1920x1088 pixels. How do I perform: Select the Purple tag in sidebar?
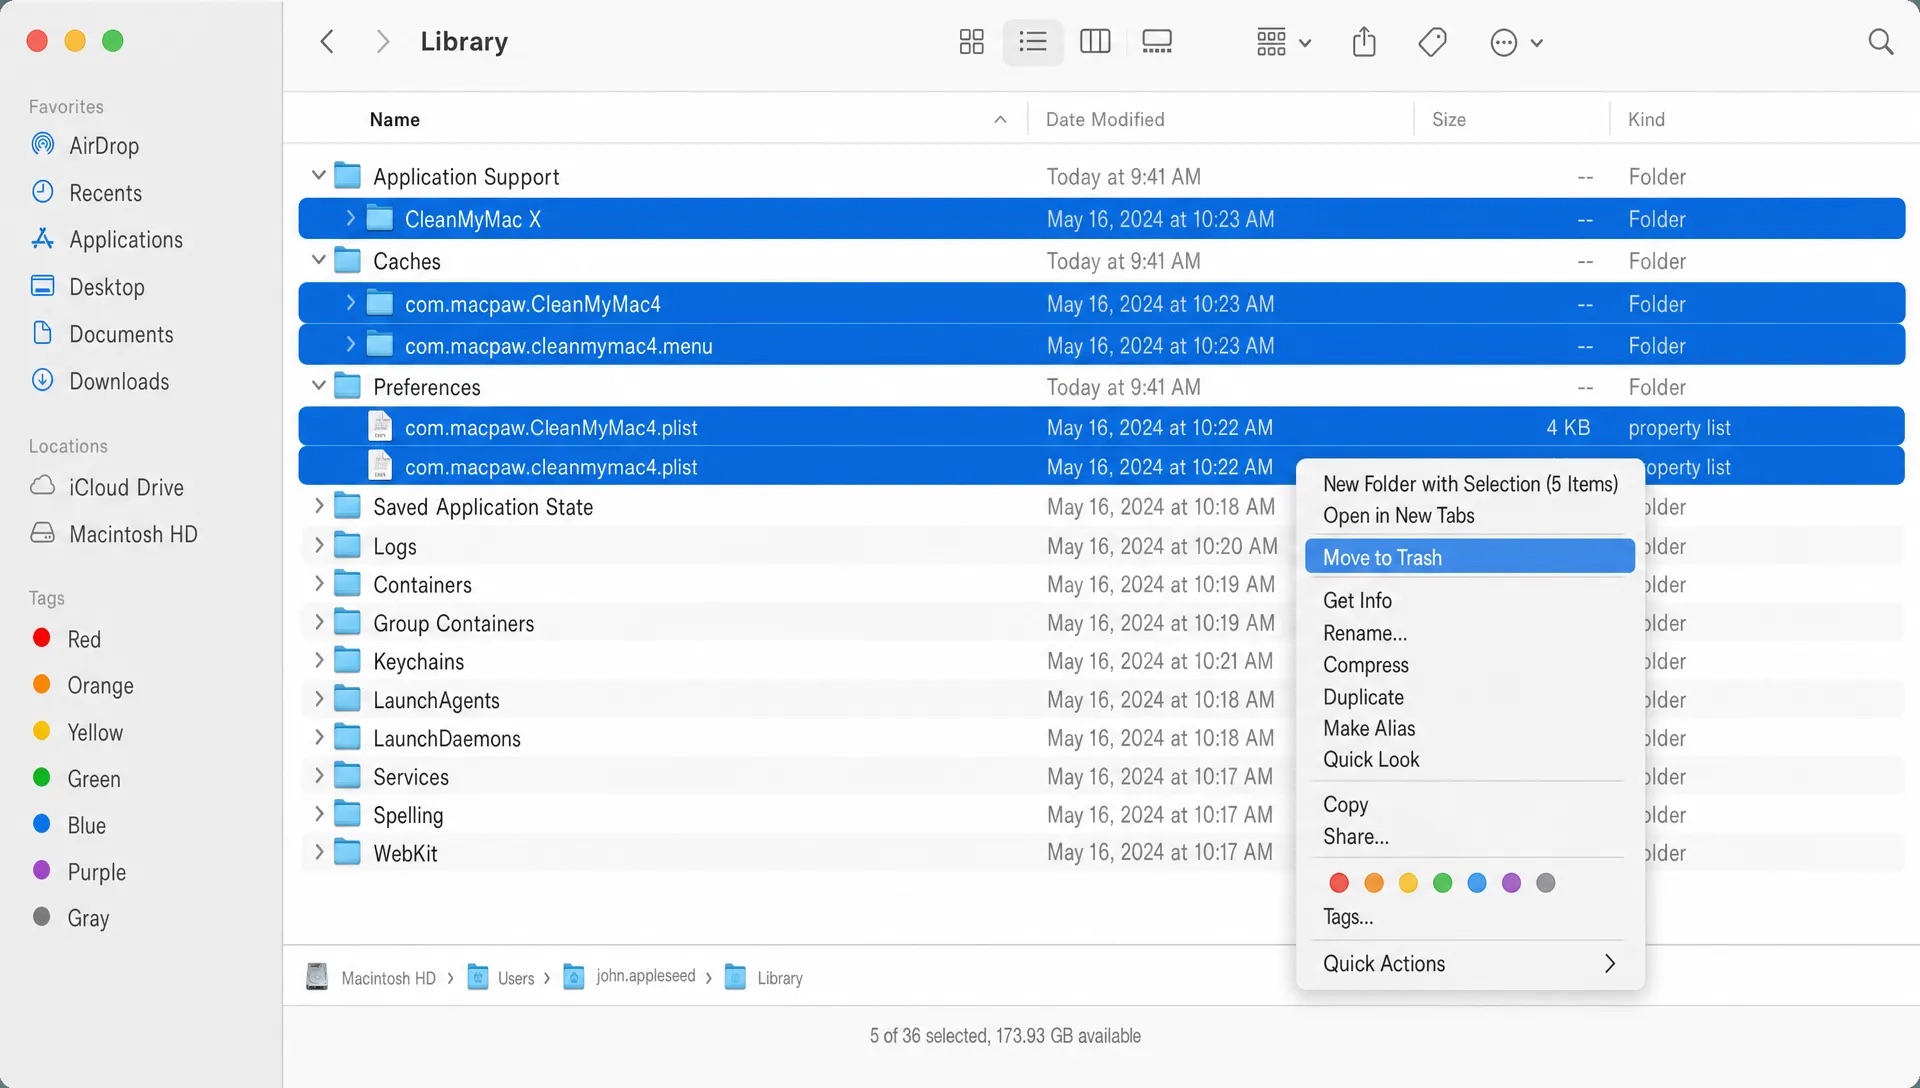coord(79,872)
